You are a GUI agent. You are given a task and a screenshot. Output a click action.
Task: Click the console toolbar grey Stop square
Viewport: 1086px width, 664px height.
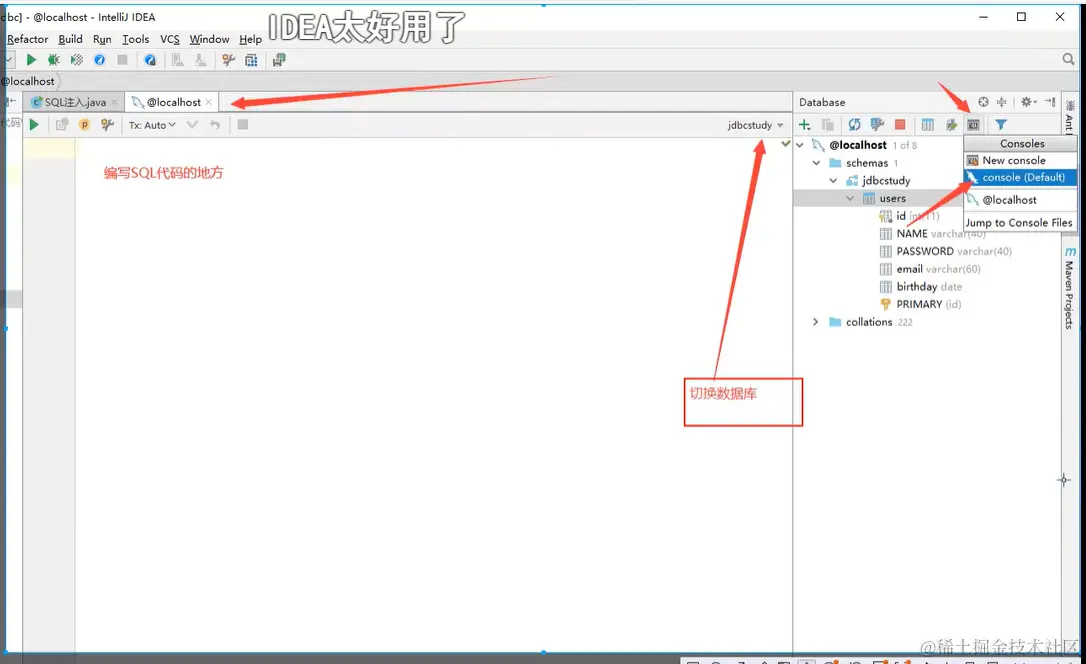[x=242, y=125]
